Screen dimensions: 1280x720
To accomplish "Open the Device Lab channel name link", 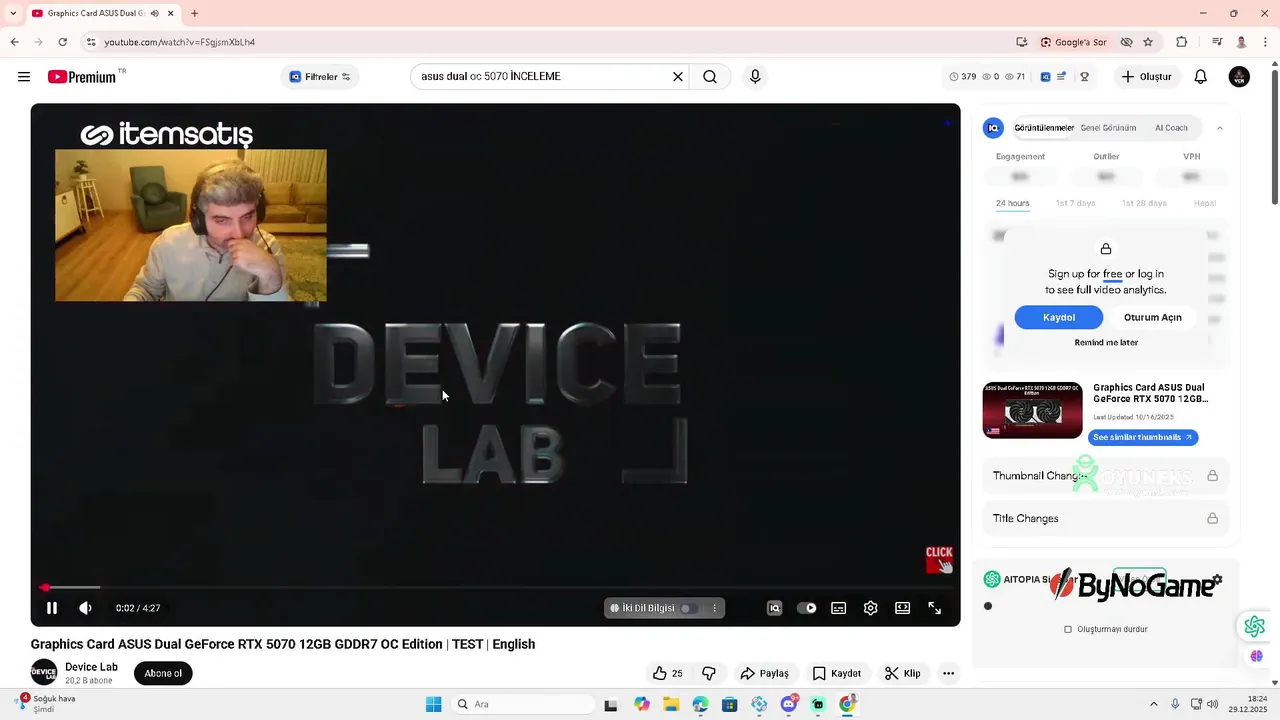I will point(91,667).
